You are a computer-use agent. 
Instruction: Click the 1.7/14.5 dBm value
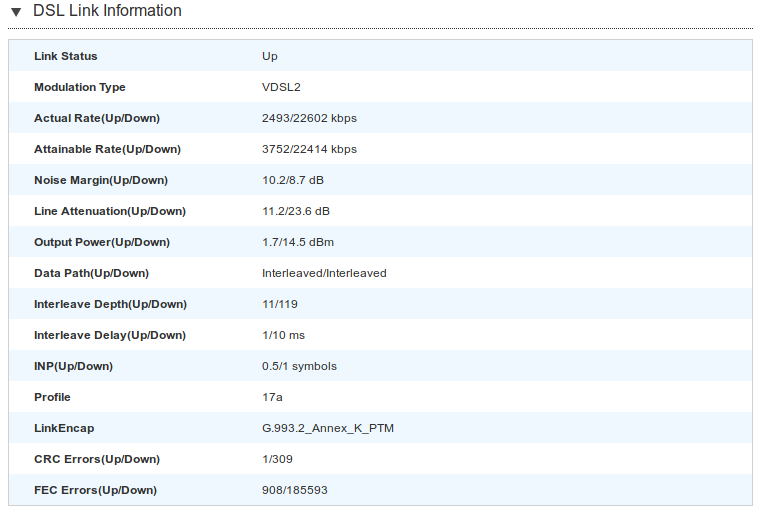click(x=298, y=242)
